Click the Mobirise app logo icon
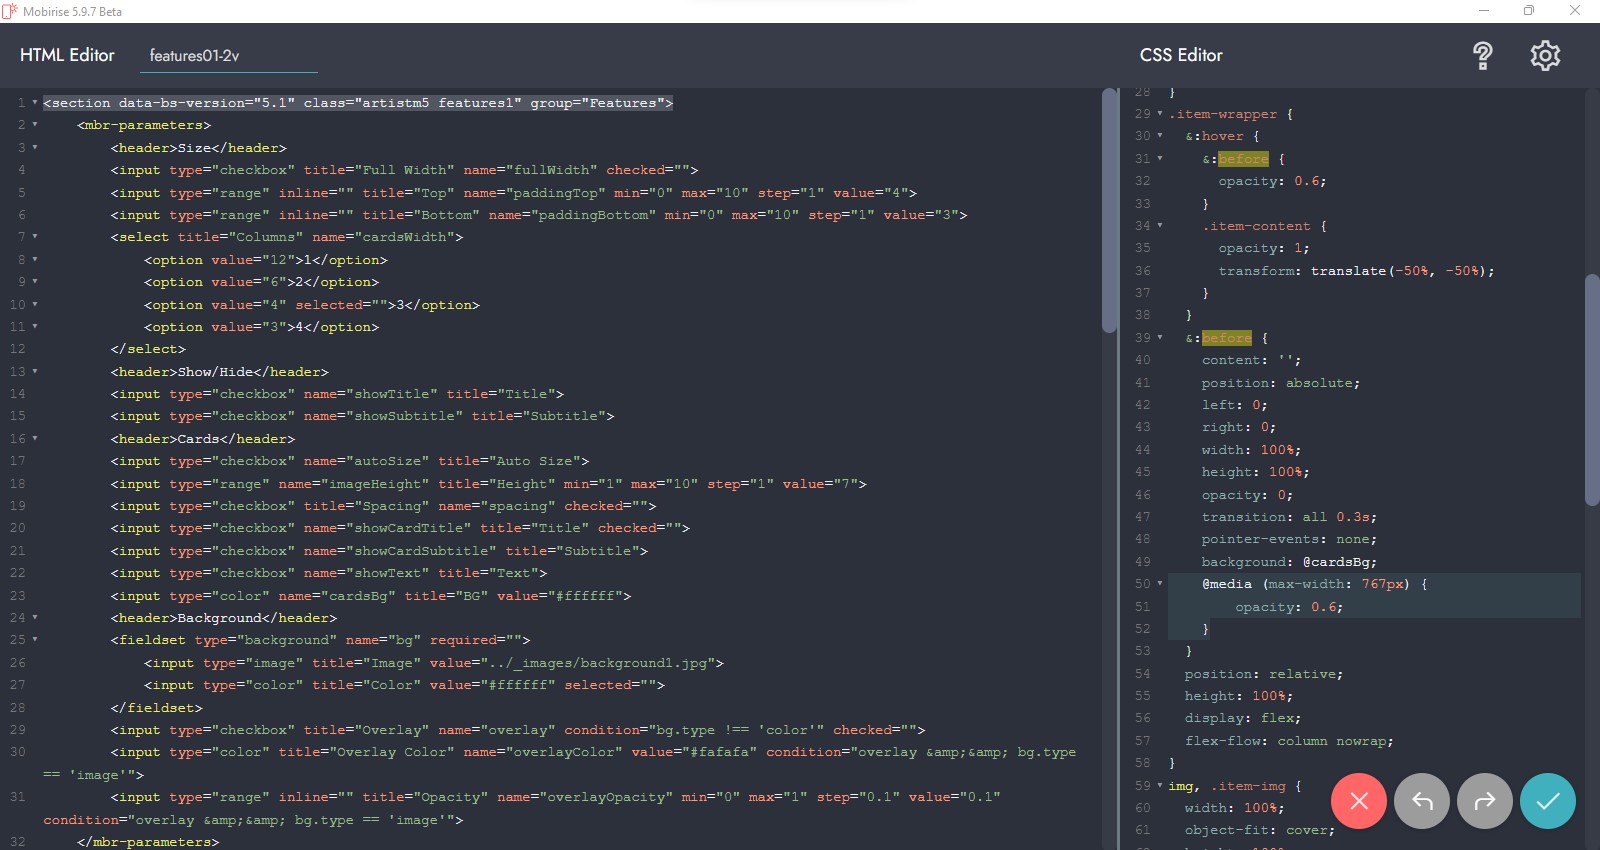The width and height of the screenshot is (1600, 850). tap(10, 11)
